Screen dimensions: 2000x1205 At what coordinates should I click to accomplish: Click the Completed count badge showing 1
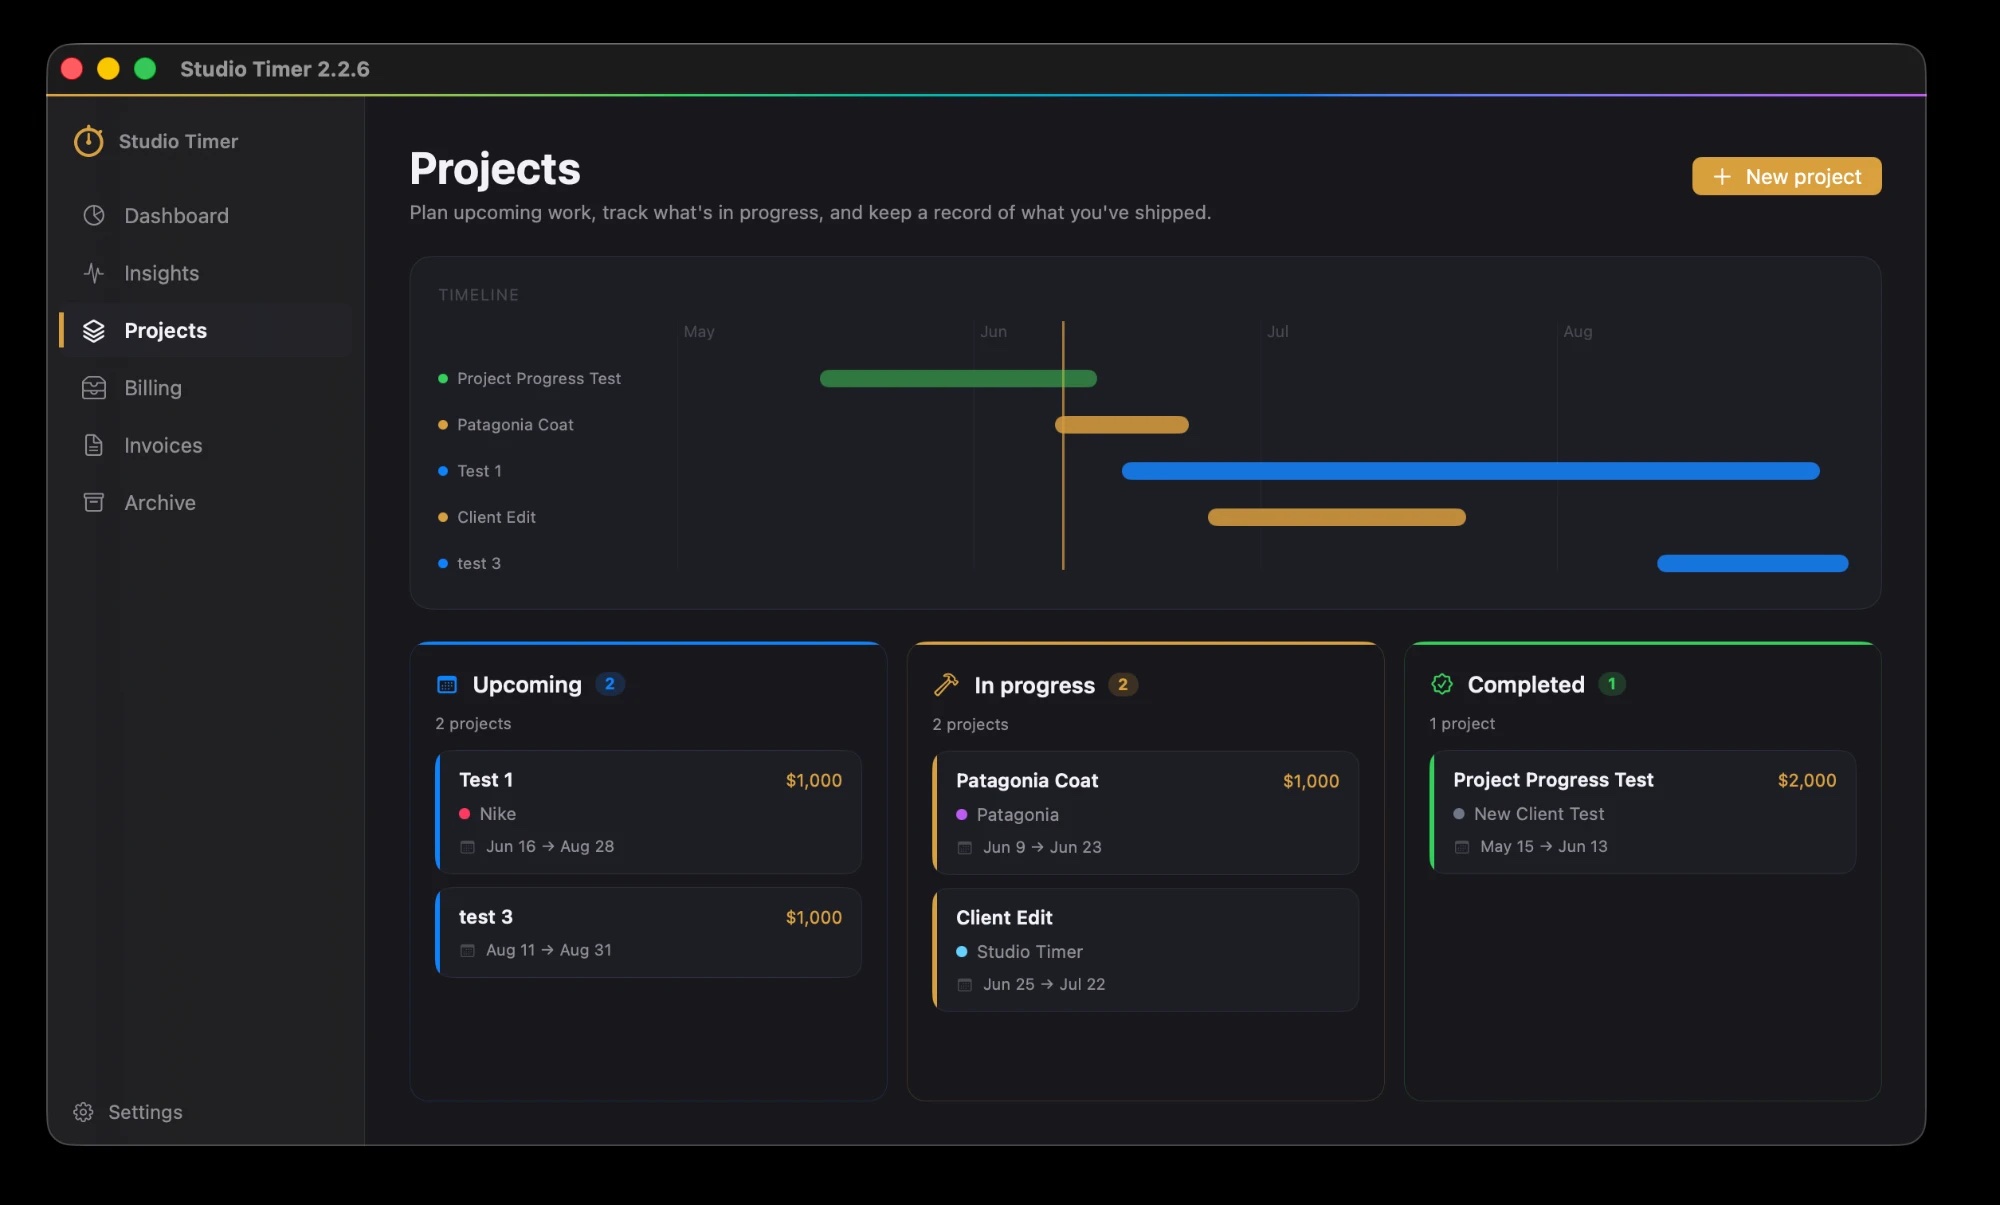tap(1612, 684)
